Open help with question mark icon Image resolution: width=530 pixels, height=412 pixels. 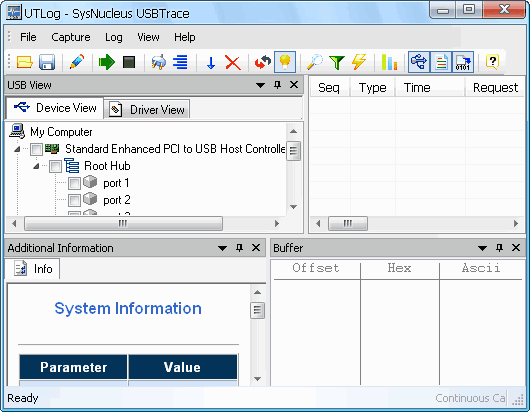pyautogui.click(x=492, y=62)
